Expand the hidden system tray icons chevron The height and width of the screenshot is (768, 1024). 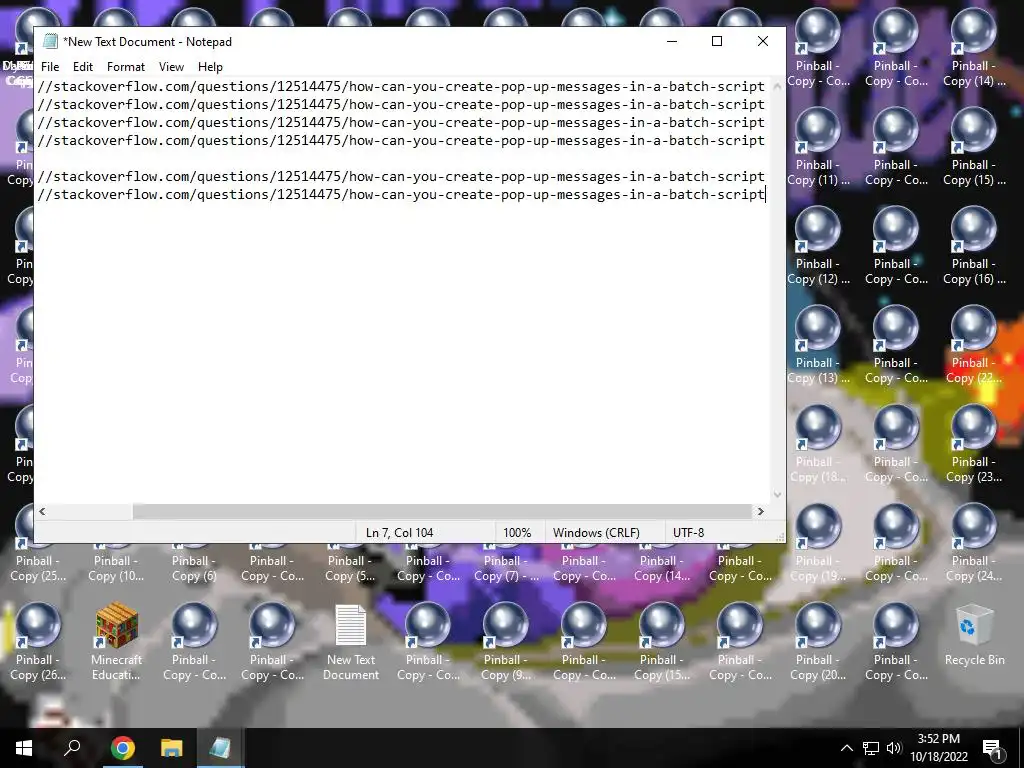pos(846,748)
